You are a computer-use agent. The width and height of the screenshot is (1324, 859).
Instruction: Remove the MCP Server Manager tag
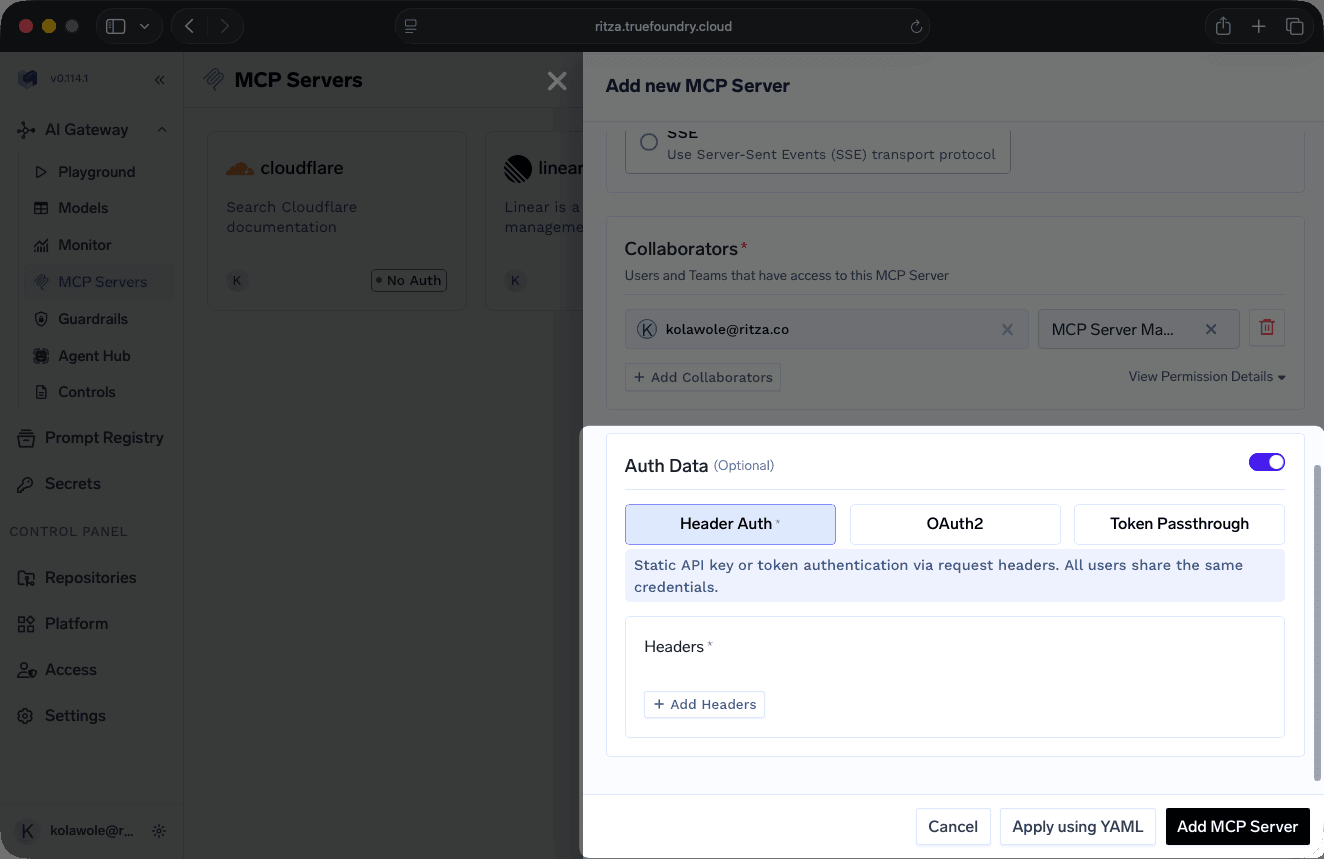pyautogui.click(x=1210, y=328)
